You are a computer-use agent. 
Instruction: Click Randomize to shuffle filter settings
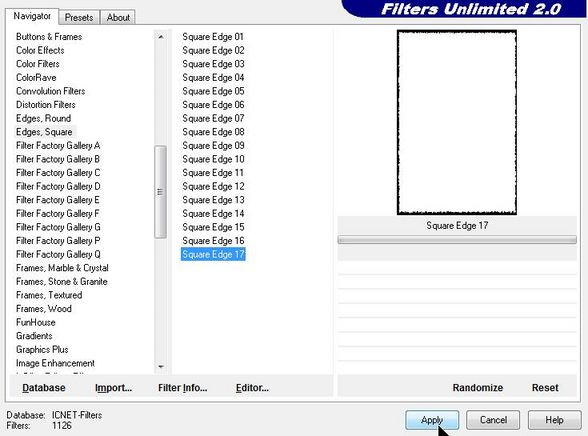pos(478,388)
